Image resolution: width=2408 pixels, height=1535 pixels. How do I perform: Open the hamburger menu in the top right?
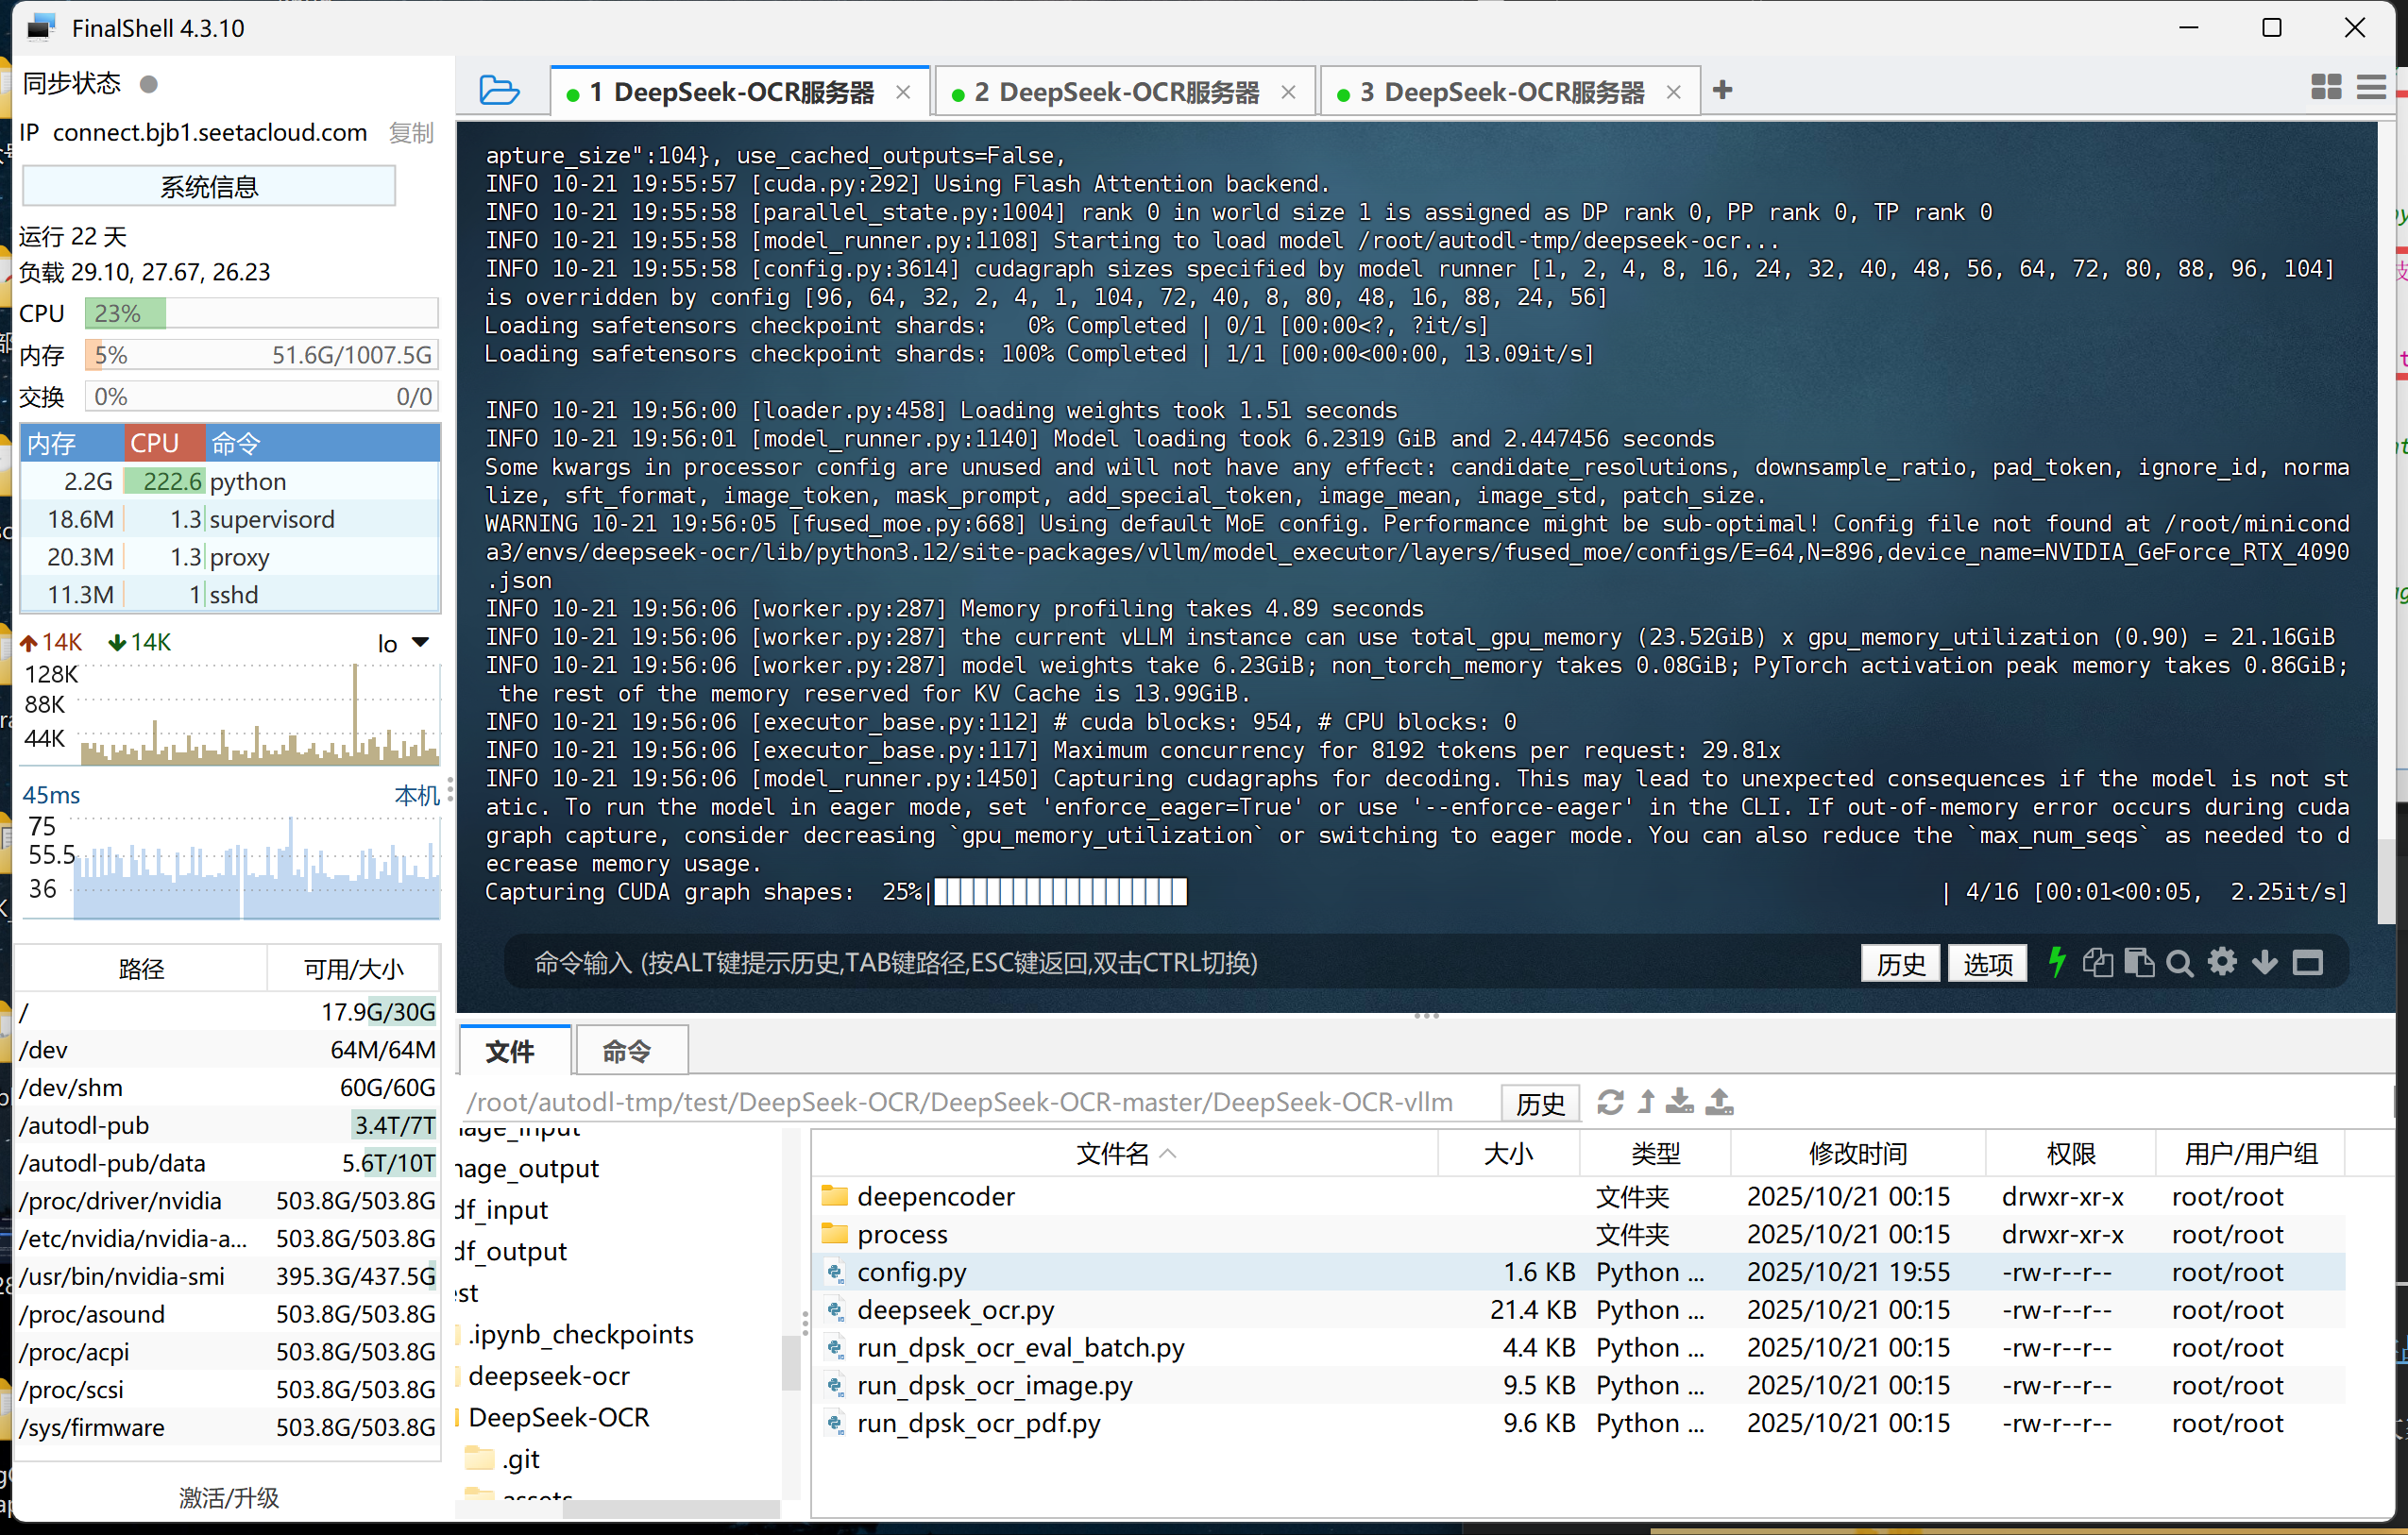[2371, 88]
